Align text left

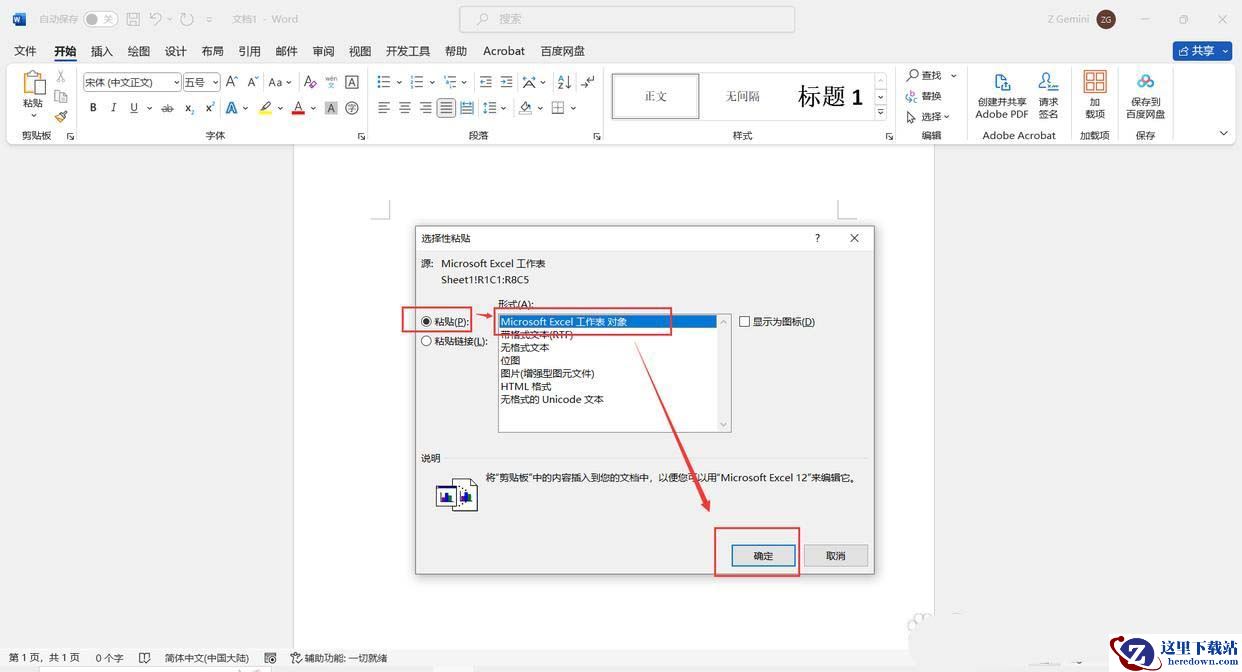coord(384,108)
